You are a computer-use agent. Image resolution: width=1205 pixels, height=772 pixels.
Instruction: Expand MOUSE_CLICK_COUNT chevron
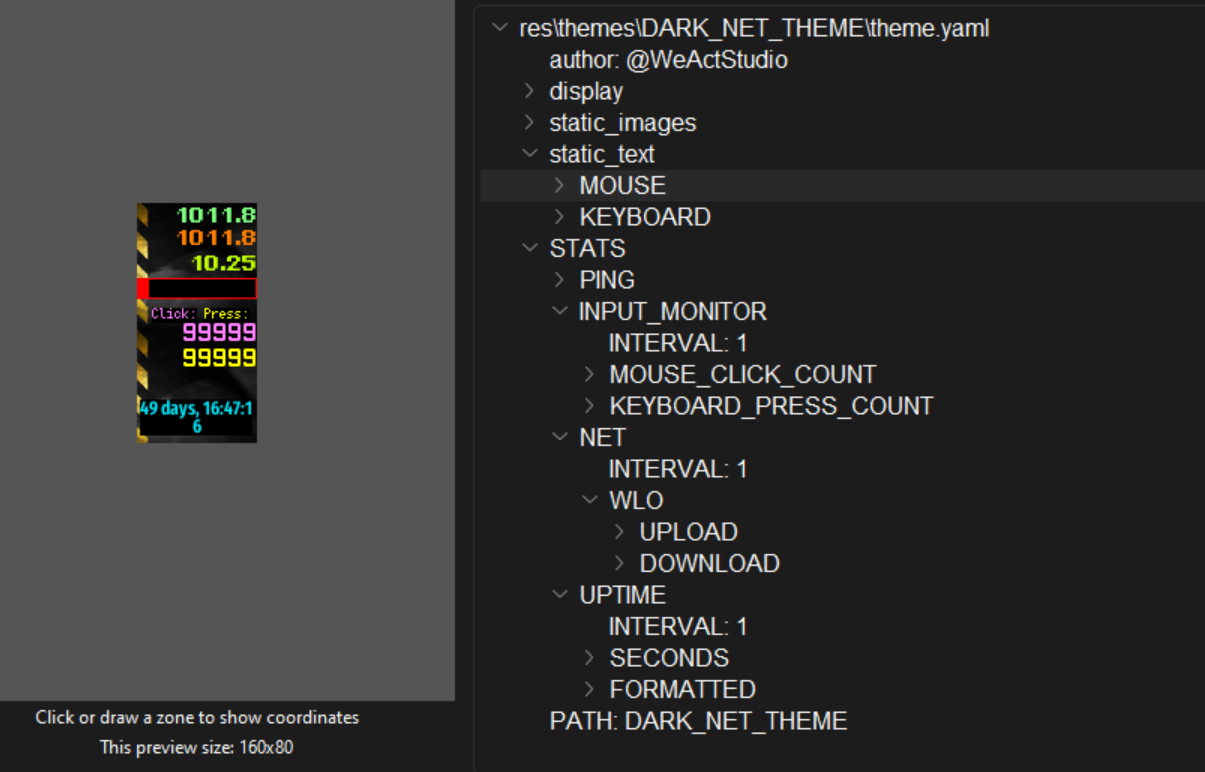tap(589, 374)
